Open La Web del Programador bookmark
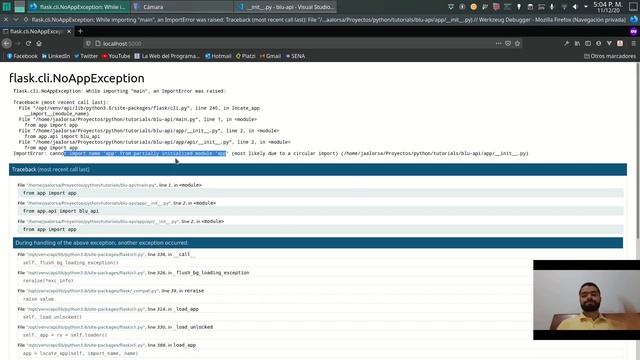 coord(167,56)
